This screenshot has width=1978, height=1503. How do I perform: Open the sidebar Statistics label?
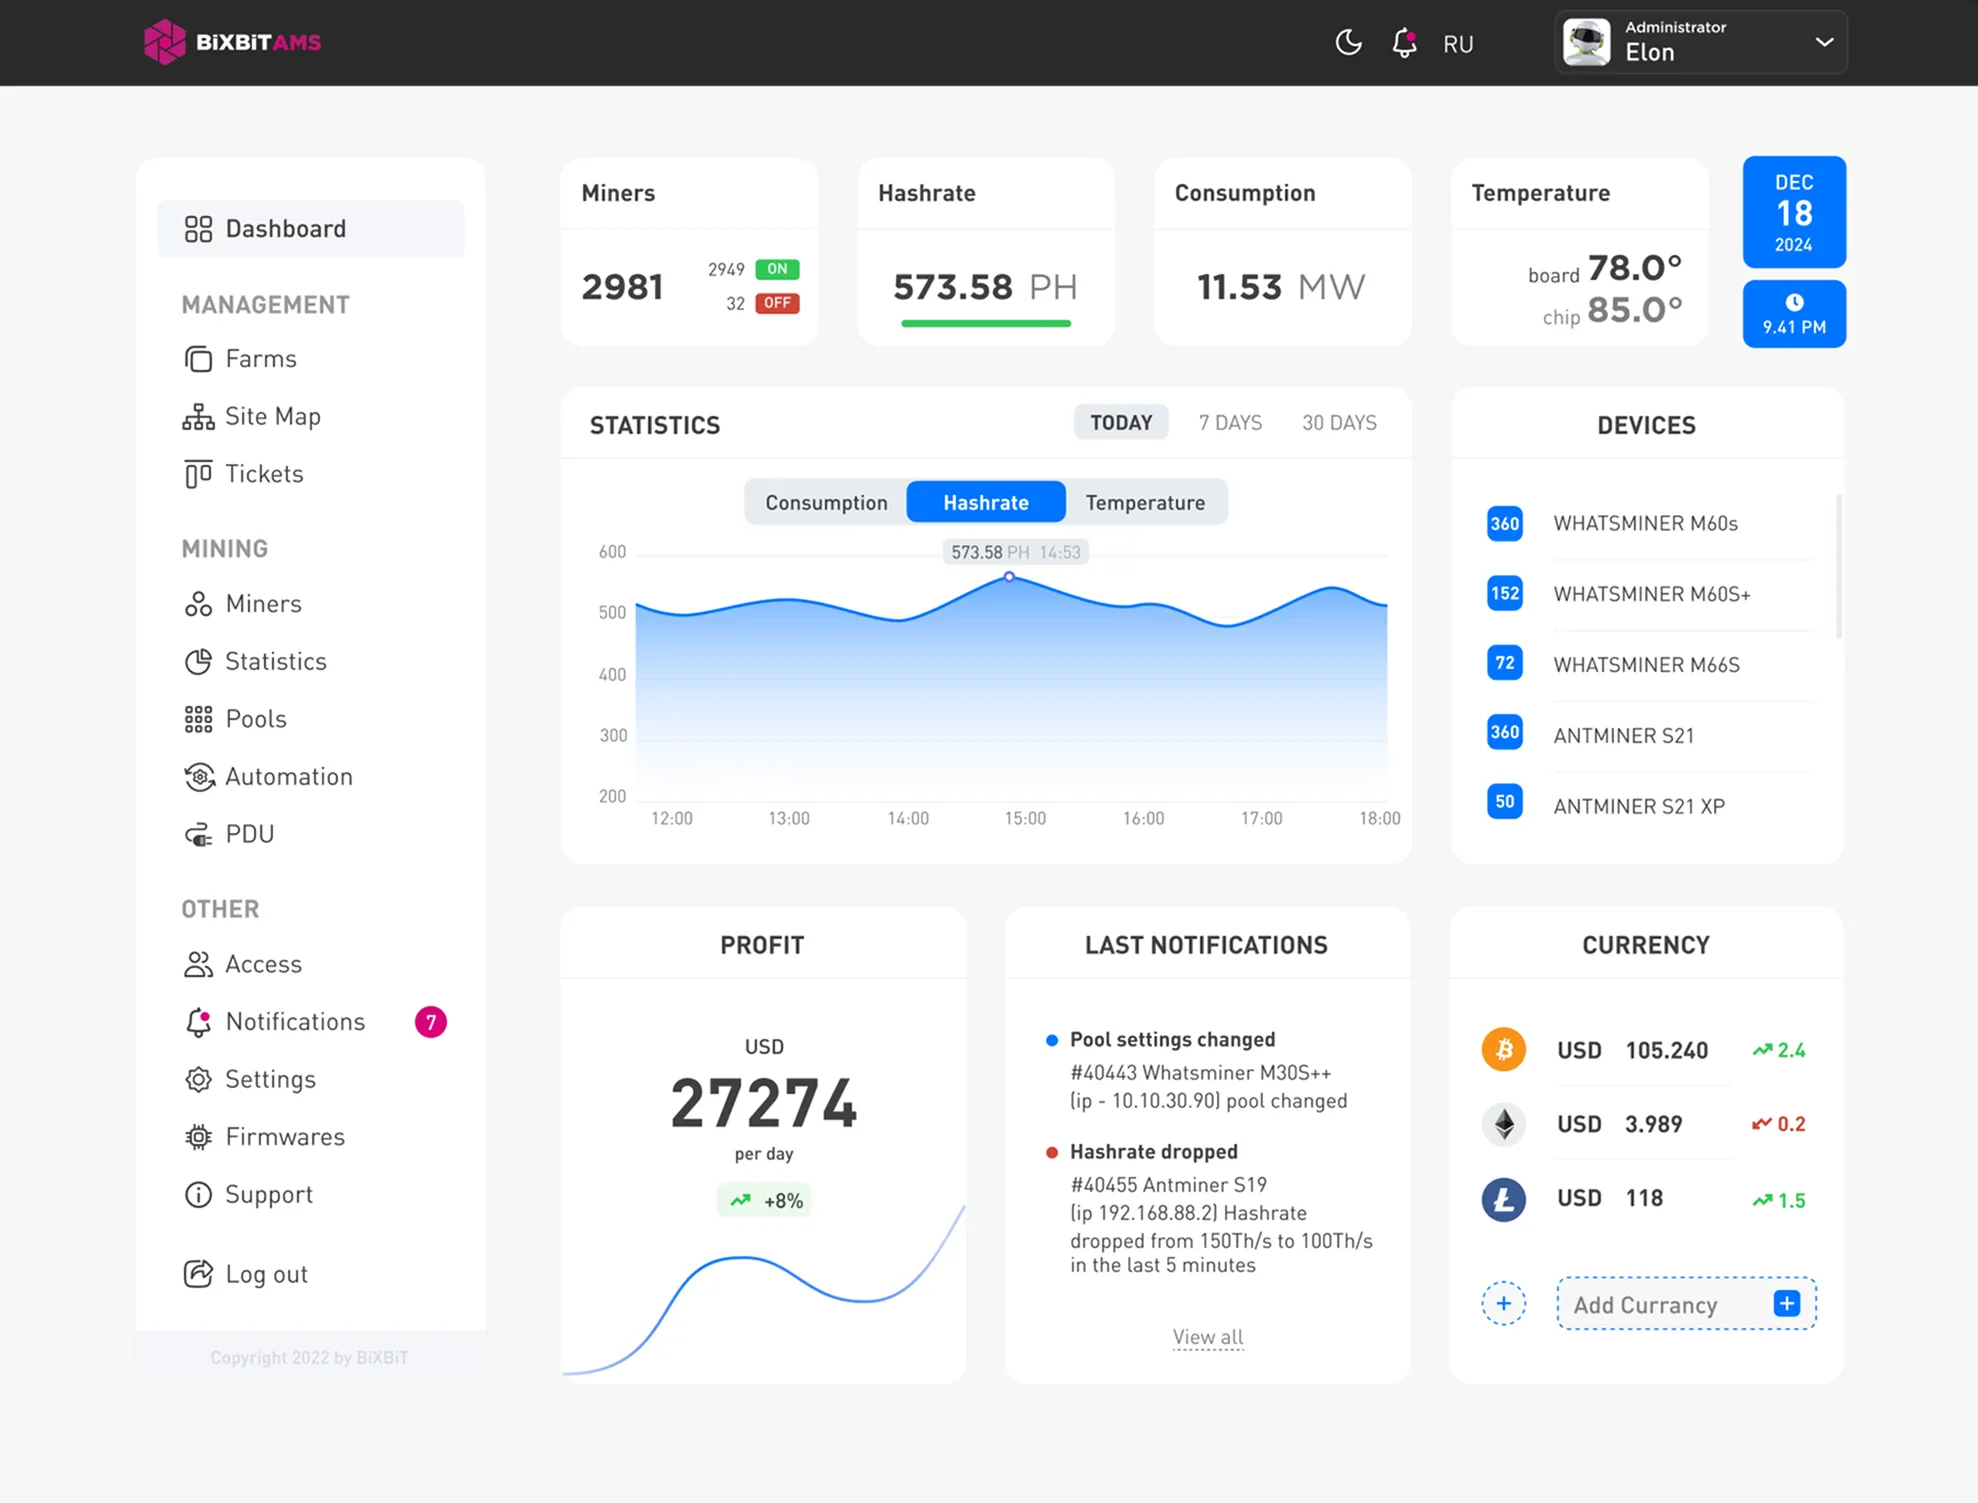[276, 662]
